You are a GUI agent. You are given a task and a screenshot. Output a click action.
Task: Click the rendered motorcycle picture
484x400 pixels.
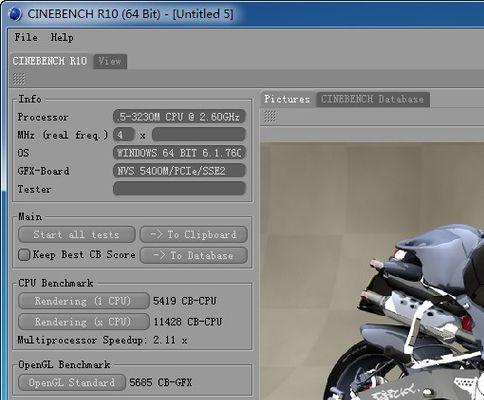(x=372, y=271)
